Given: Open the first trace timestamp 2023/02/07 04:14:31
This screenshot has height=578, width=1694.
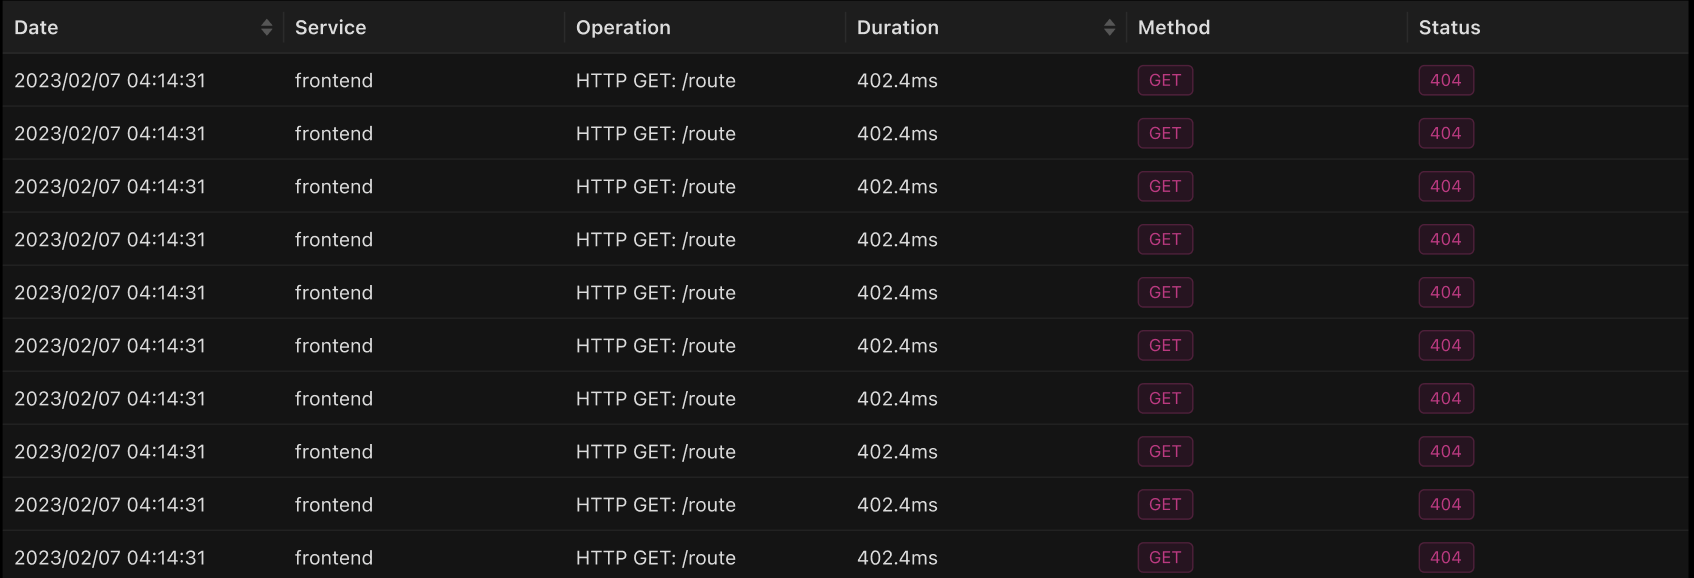Looking at the screenshot, I should coord(110,80).
